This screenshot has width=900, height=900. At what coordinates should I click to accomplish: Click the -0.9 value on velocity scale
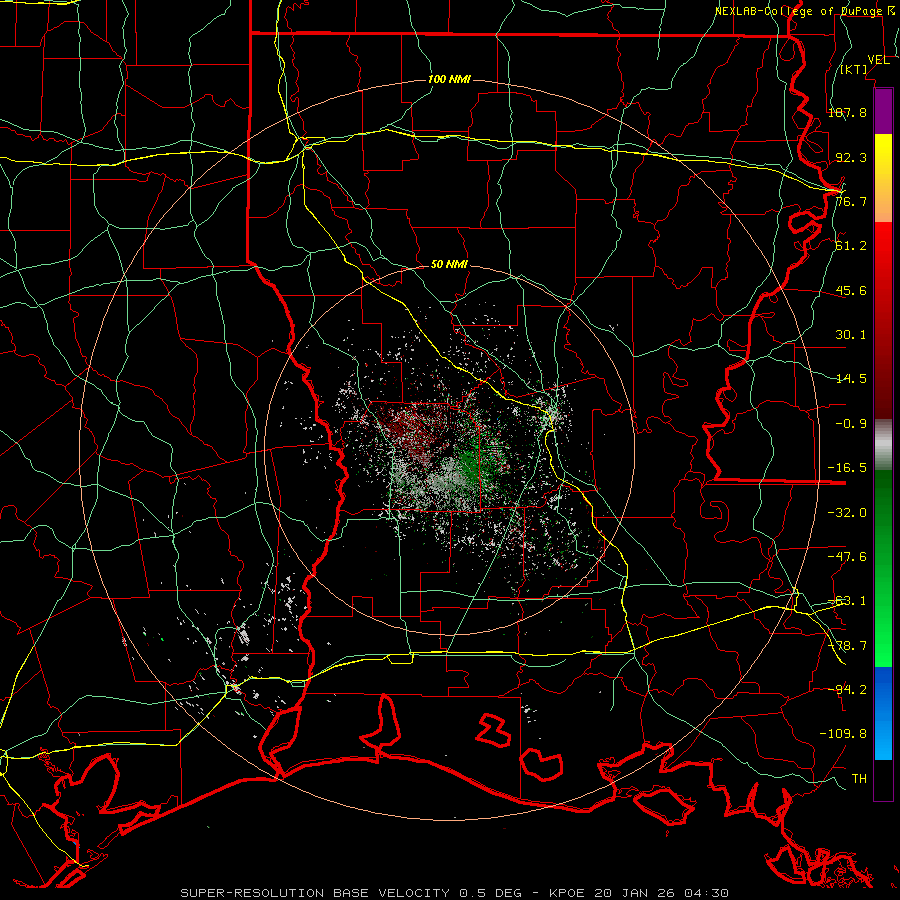(851, 424)
